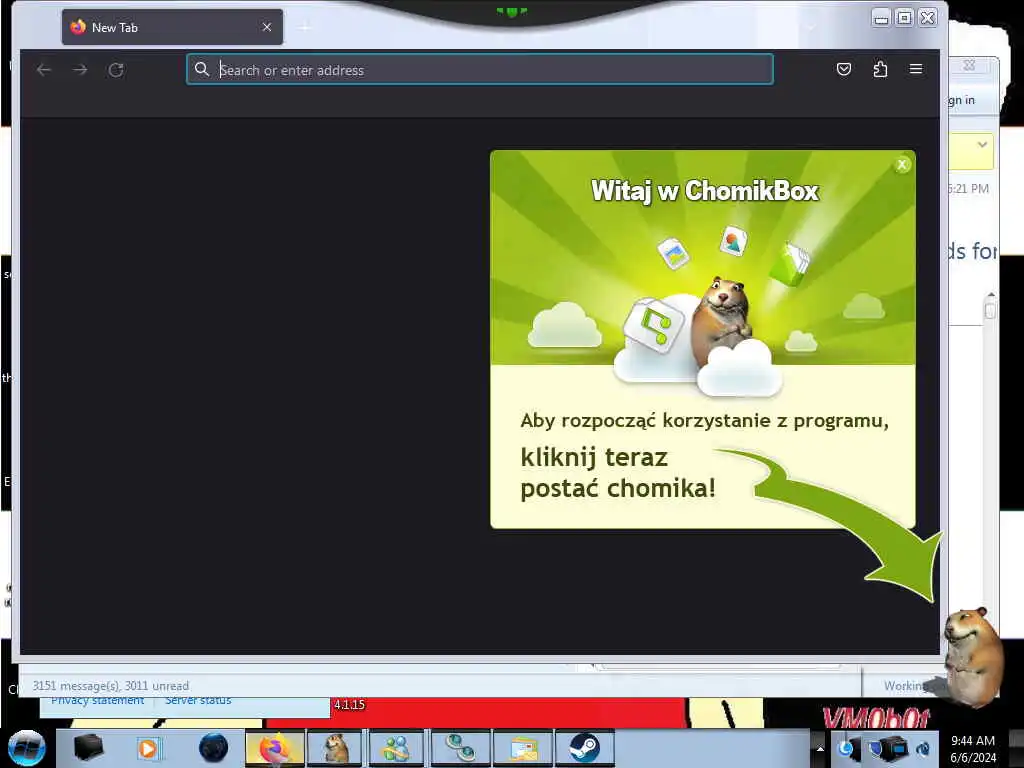Open Steam from the taskbar
Image resolution: width=1024 pixels, height=768 pixels.
pyautogui.click(x=584, y=748)
